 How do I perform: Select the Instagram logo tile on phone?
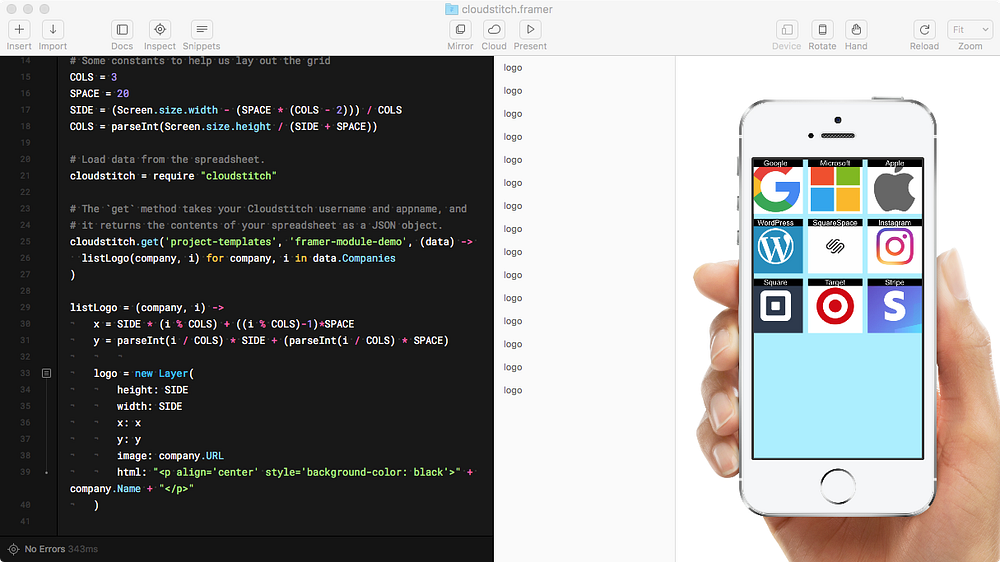pos(894,246)
